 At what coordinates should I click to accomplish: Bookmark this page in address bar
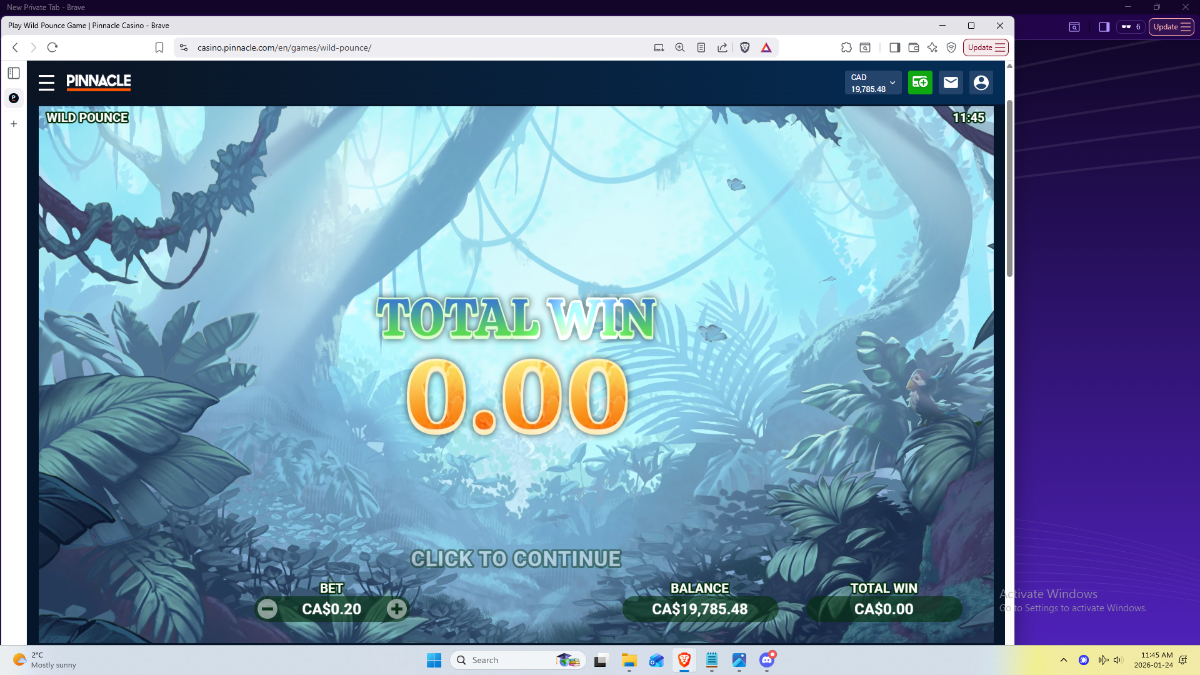pyautogui.click(x=159, y=47)
